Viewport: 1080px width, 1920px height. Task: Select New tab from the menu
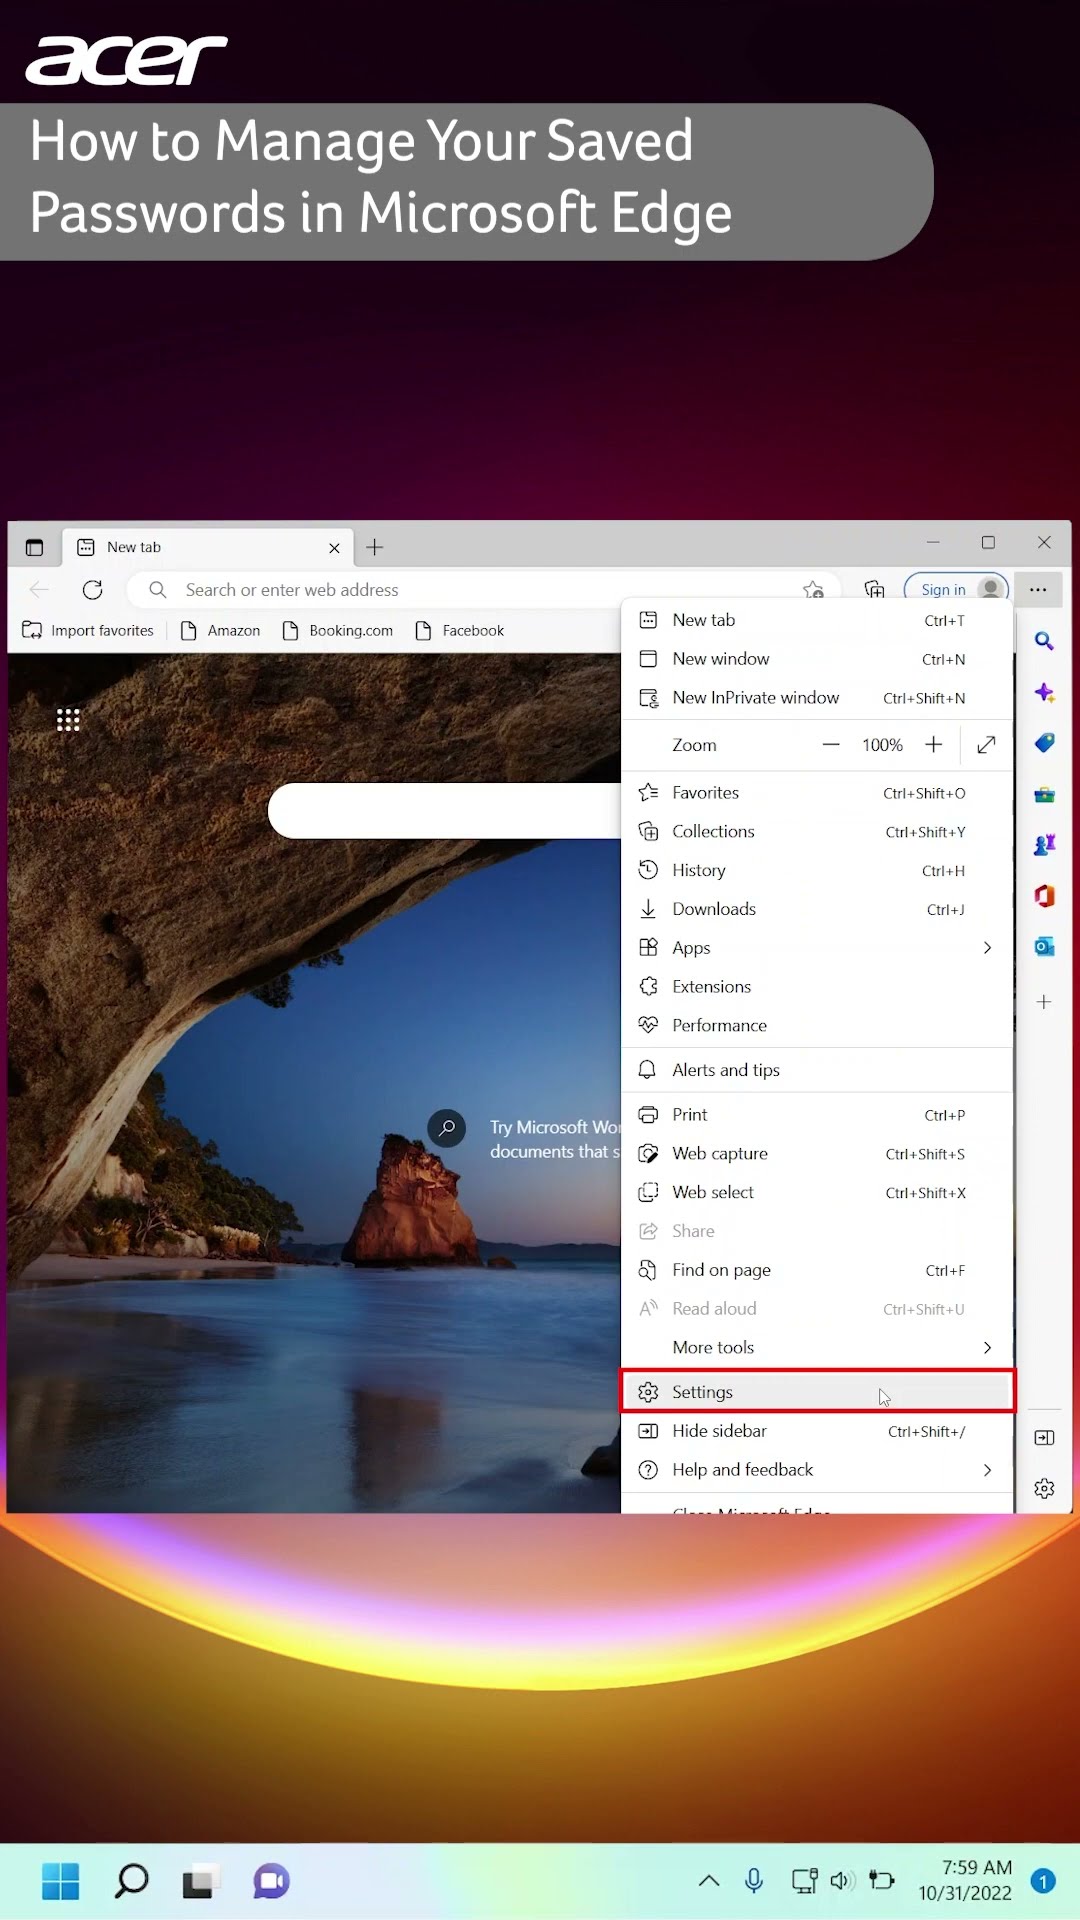[x=817, y=620]
